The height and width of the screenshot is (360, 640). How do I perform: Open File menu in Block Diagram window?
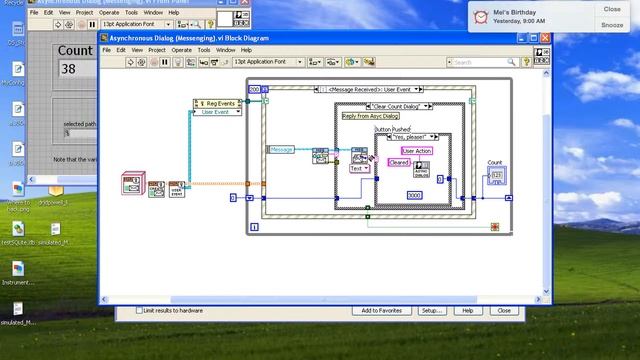tap(107, 50)
